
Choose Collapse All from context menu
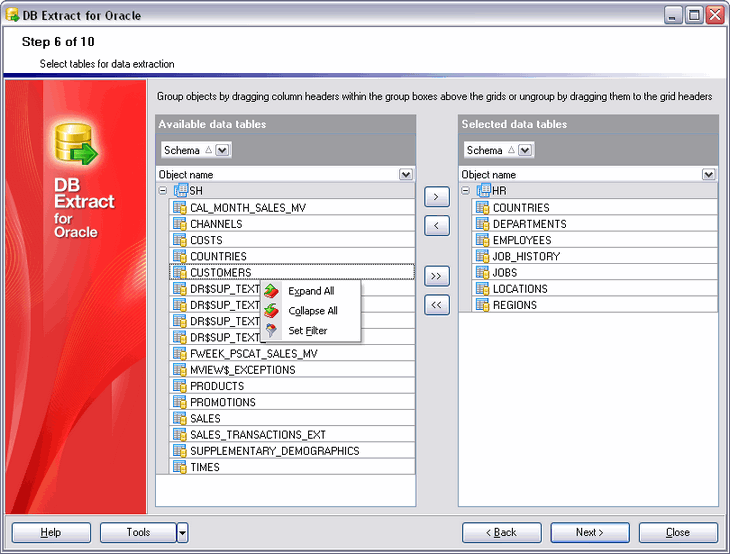pos(313,311)
